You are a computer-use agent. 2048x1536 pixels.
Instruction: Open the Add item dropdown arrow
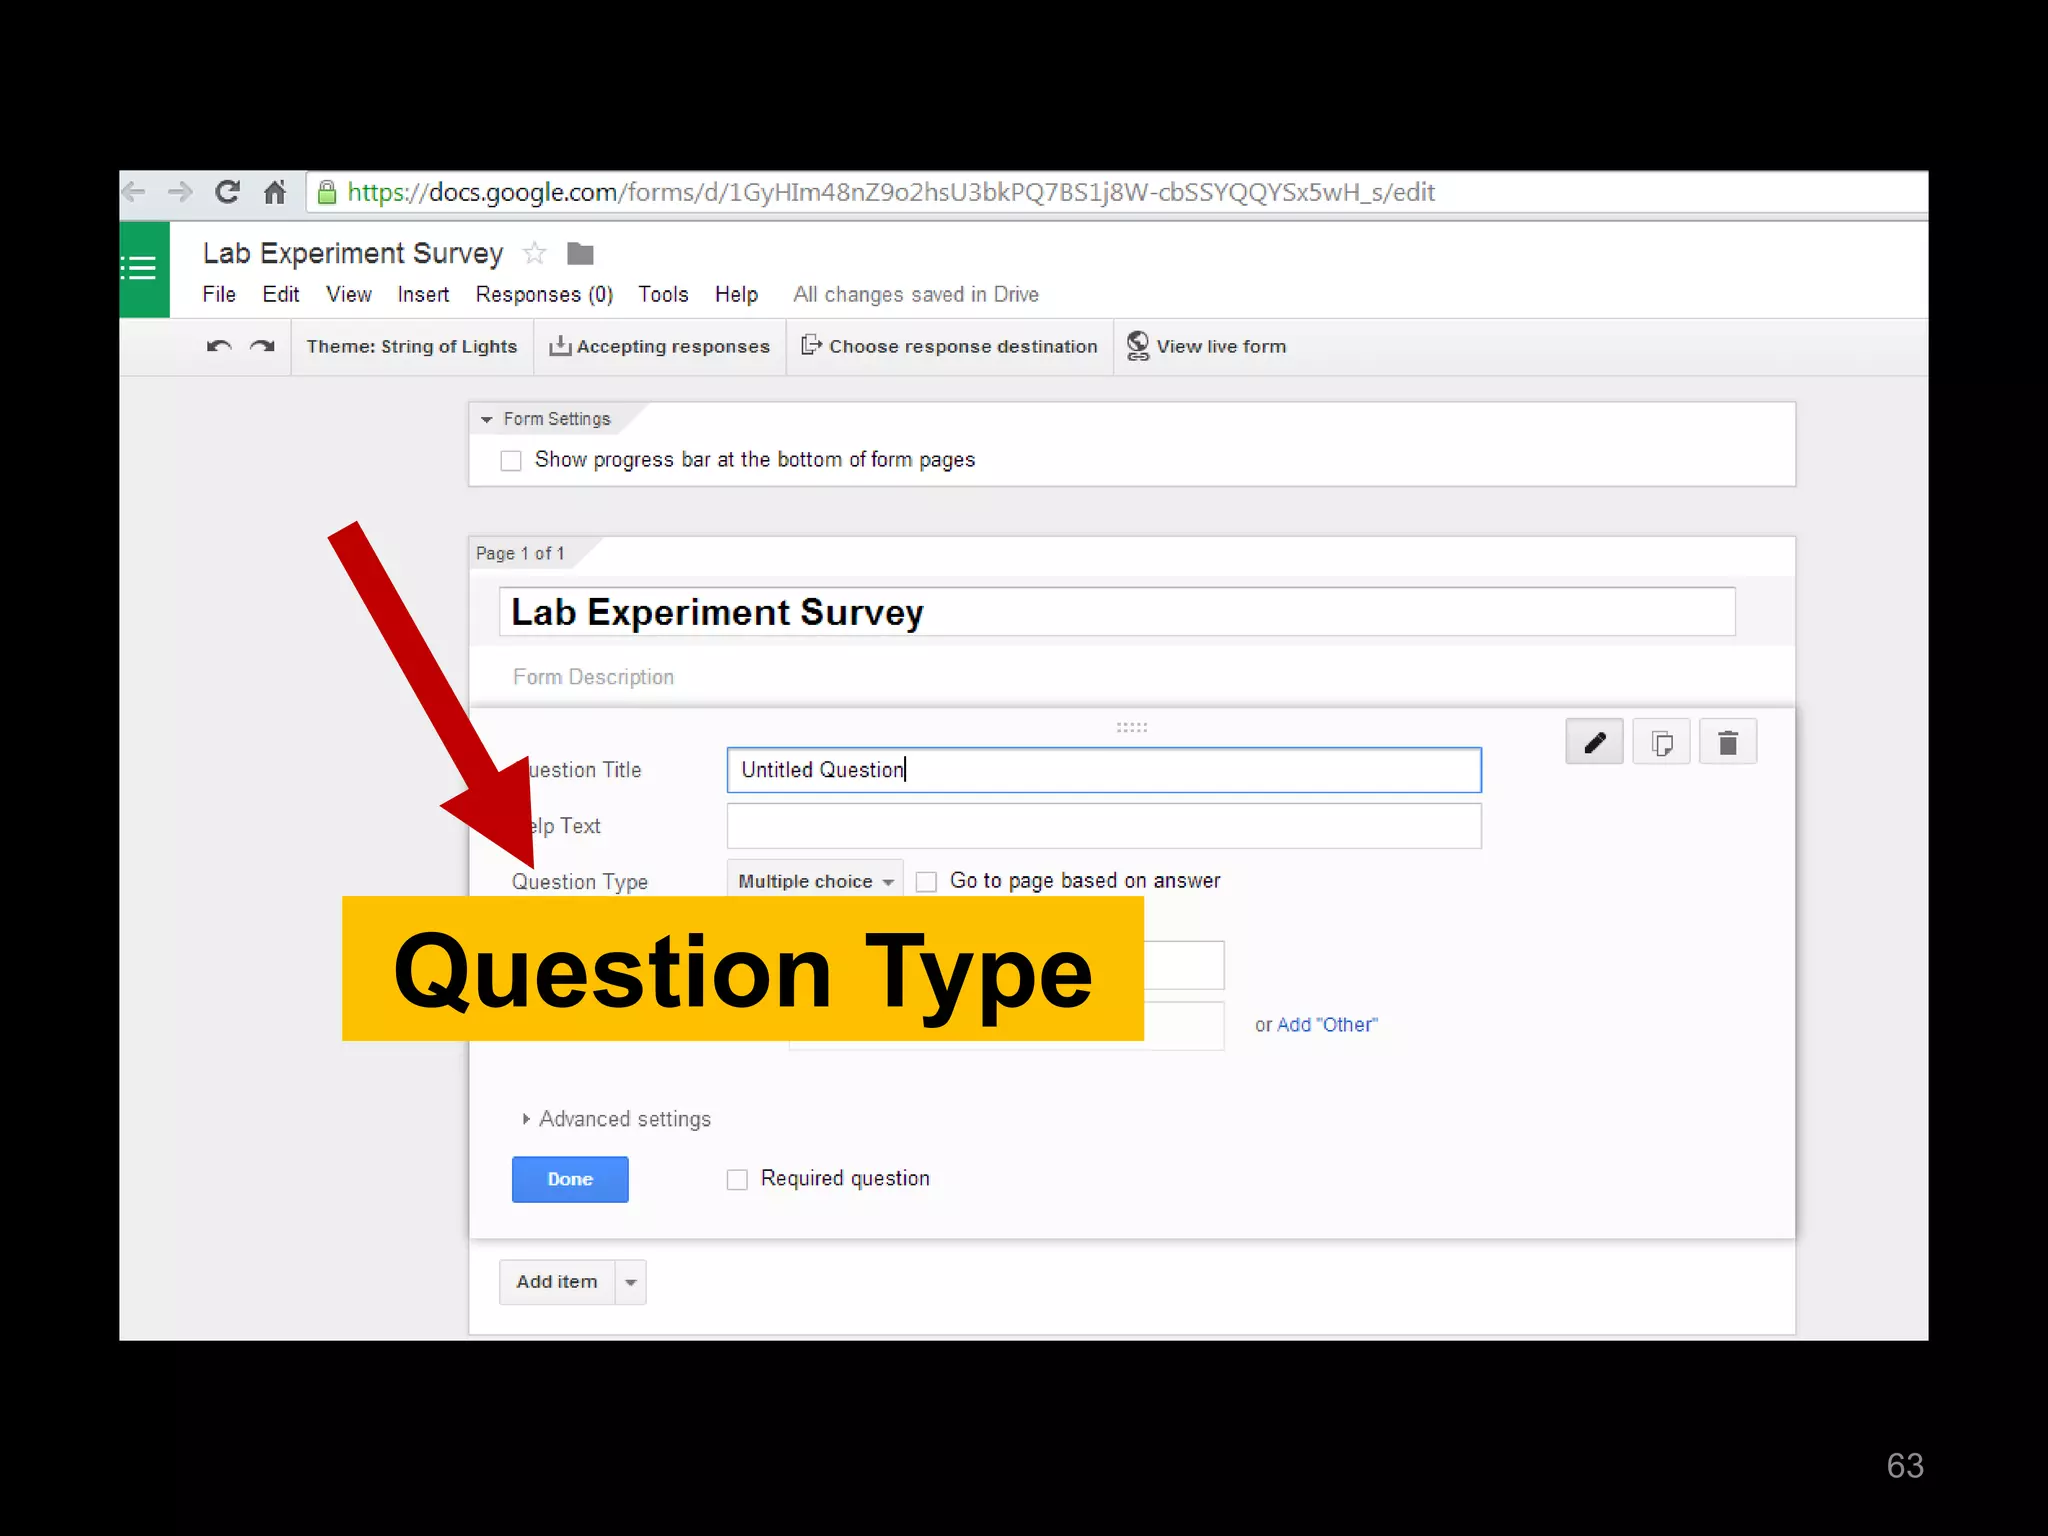click(631, 1282)
